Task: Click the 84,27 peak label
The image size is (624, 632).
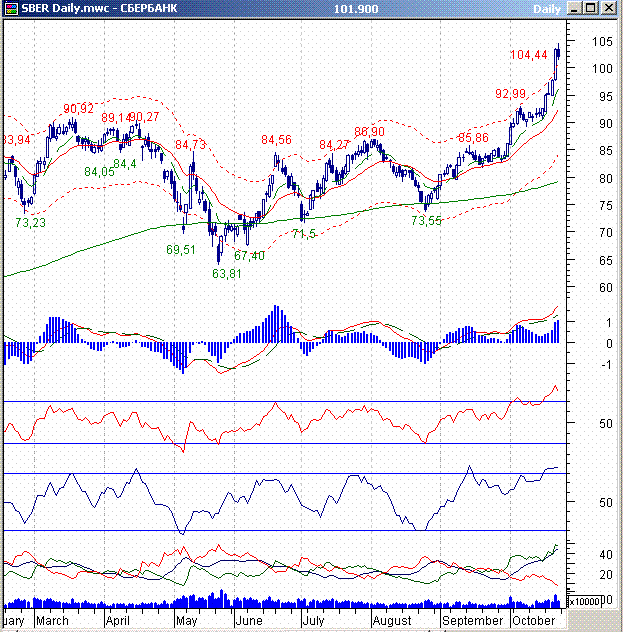Action: coord(334,144)
